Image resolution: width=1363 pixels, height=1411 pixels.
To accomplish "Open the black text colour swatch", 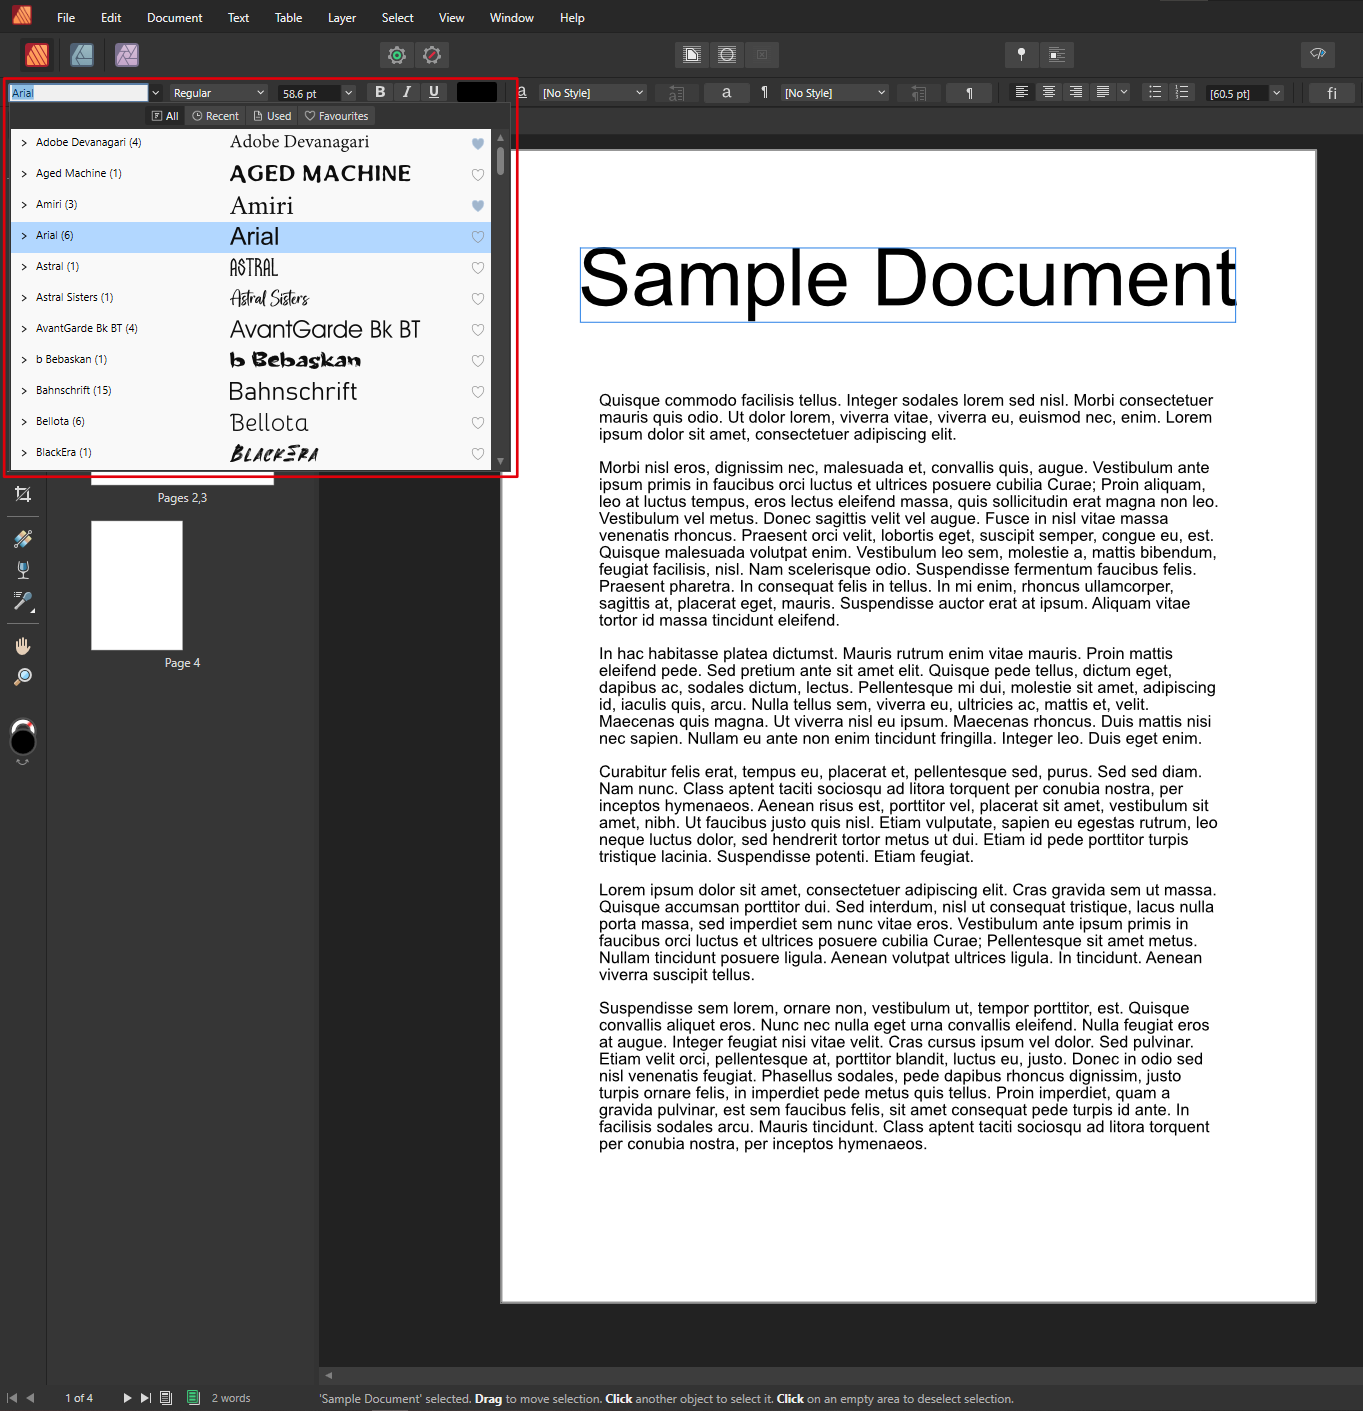I will pyautogui.click(x=476, y=92).
